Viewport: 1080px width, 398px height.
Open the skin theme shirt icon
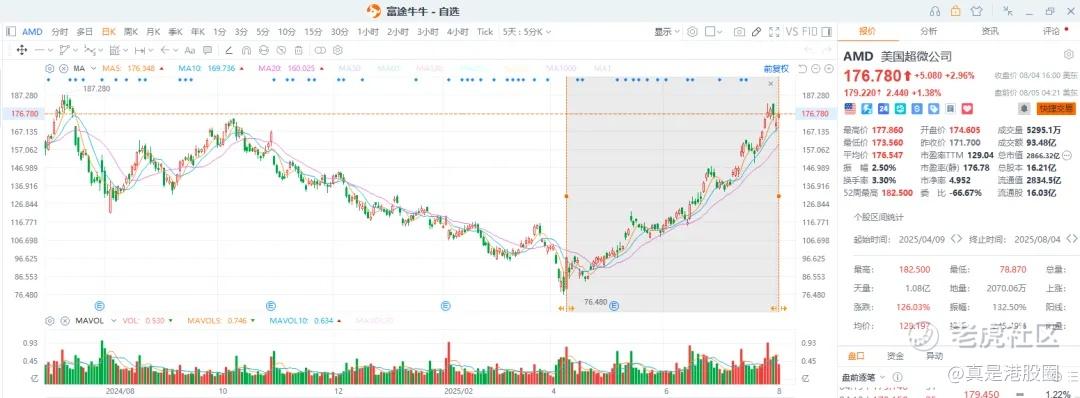click(976, 10)
